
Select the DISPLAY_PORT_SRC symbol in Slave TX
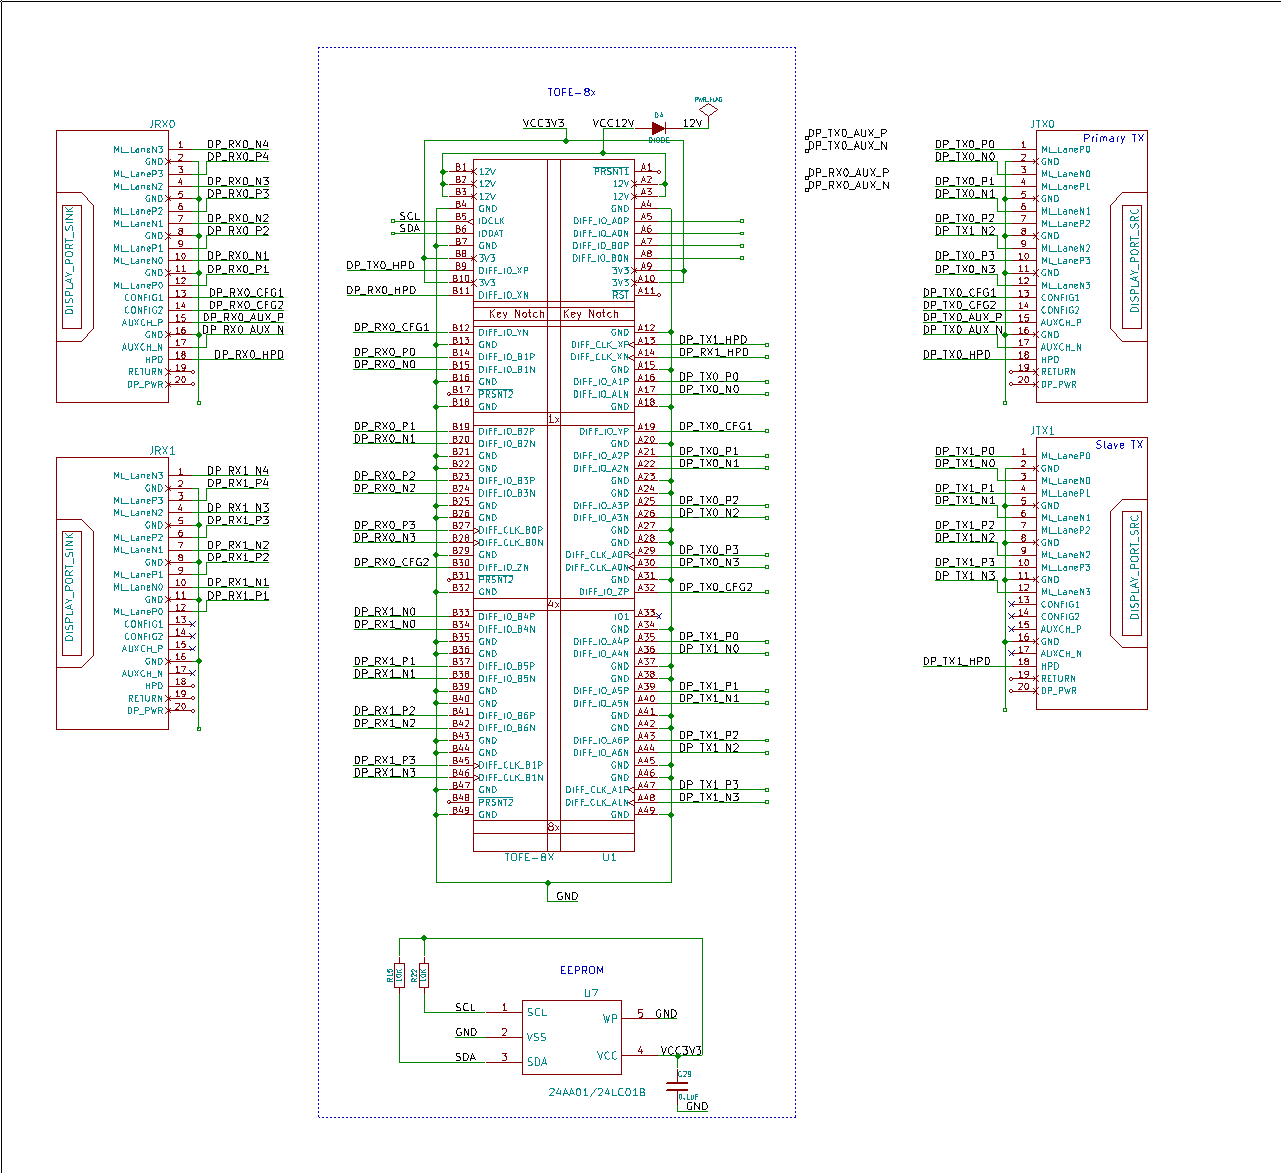pos(1134,568)
